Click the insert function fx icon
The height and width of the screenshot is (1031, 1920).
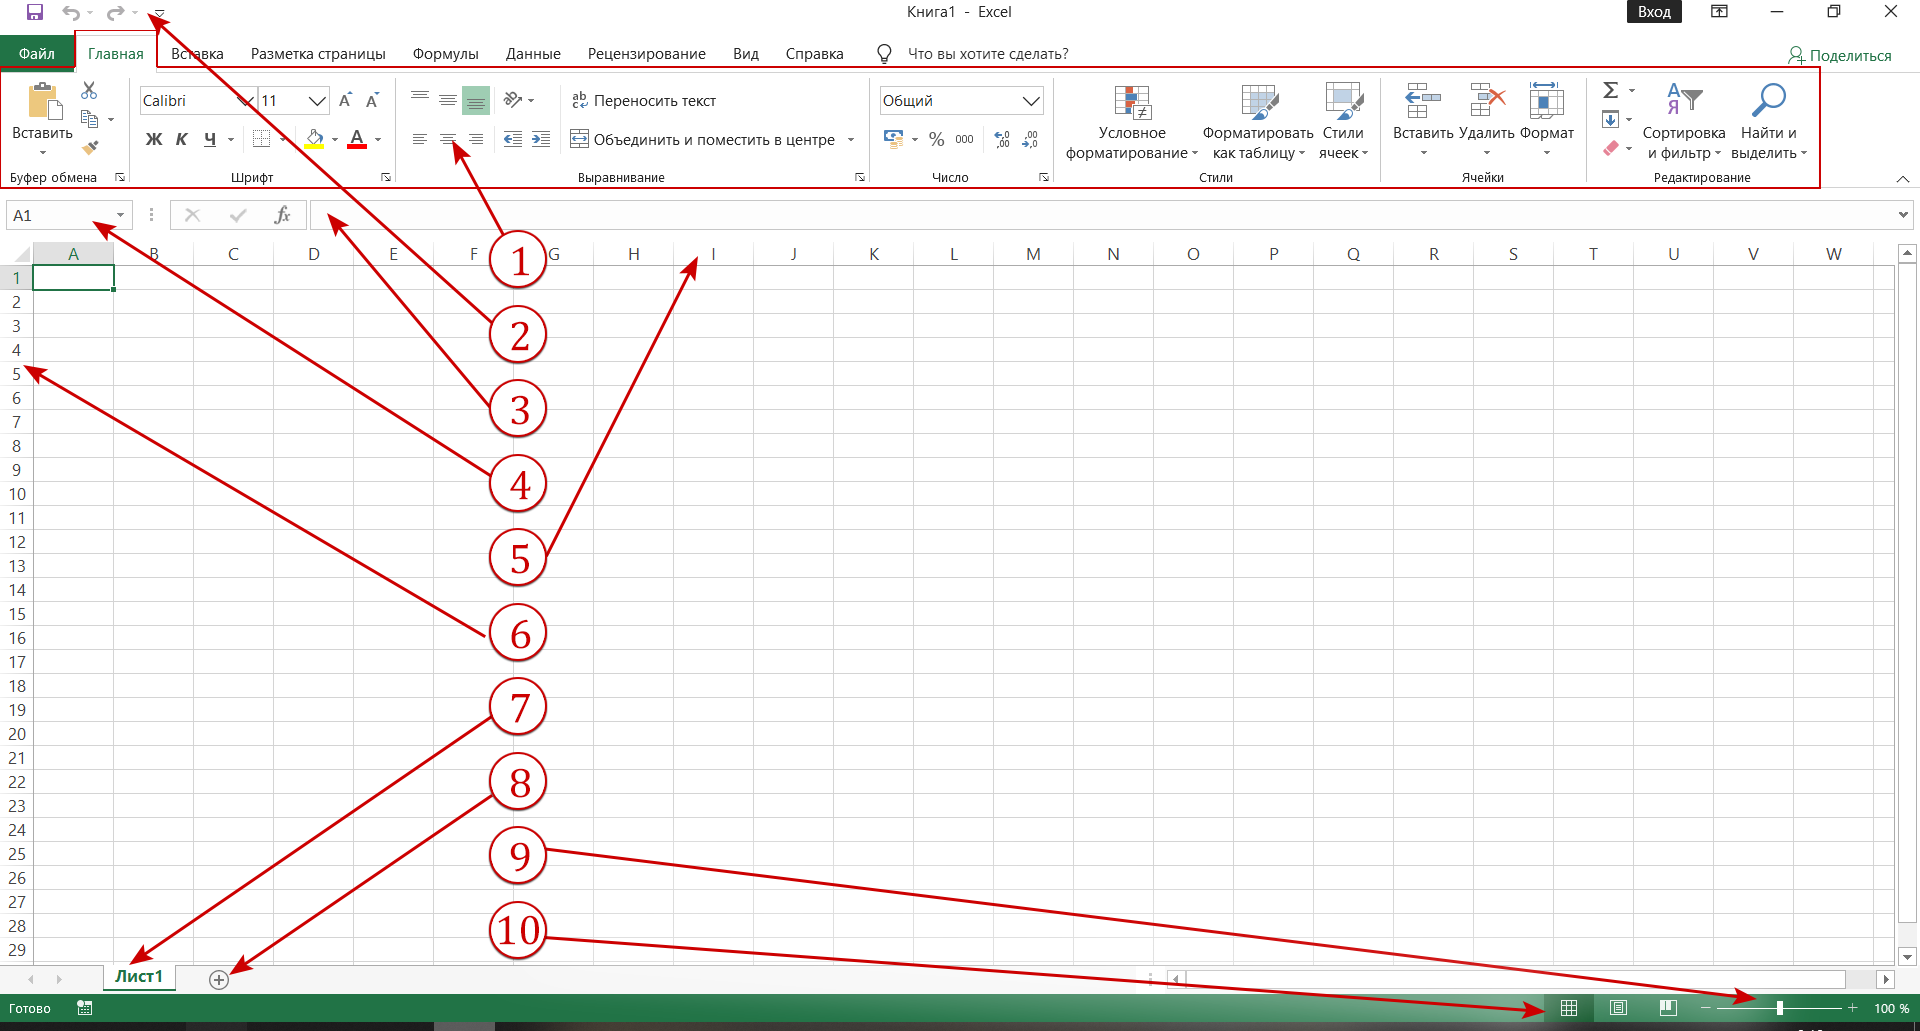coord(282,215)
